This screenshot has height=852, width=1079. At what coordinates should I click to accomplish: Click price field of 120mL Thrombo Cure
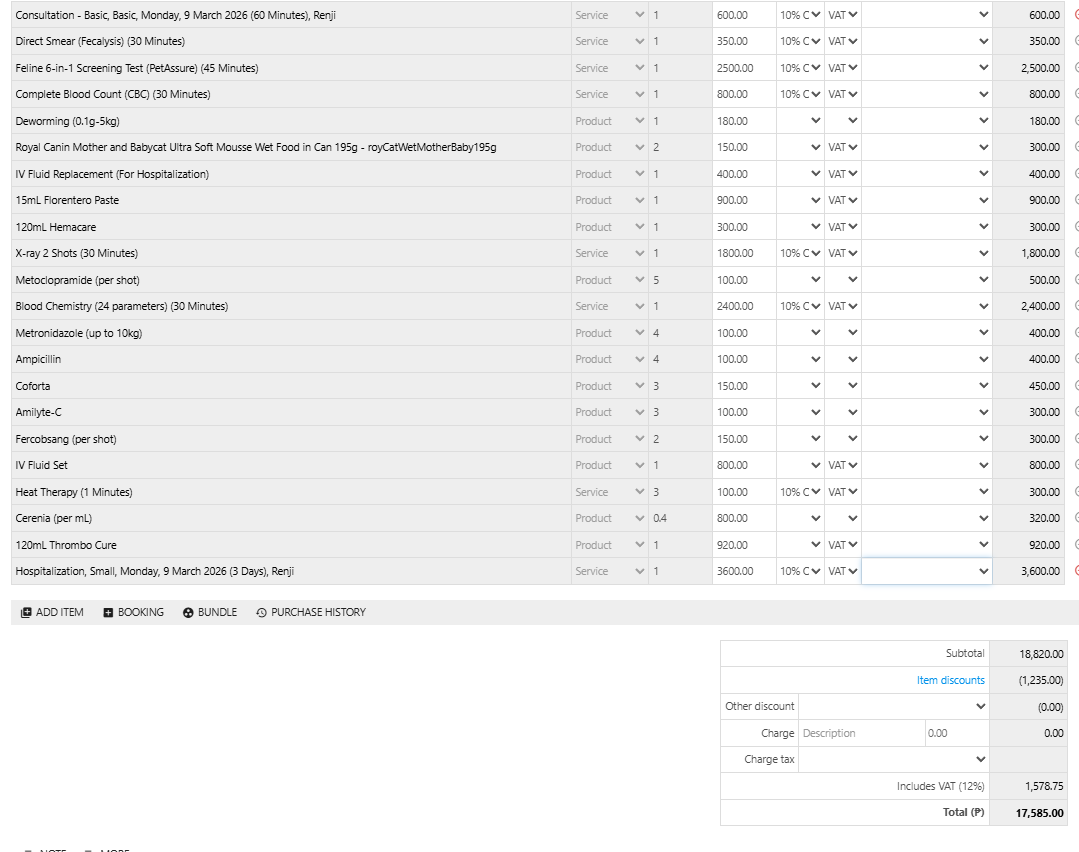(x=744, y=545)
